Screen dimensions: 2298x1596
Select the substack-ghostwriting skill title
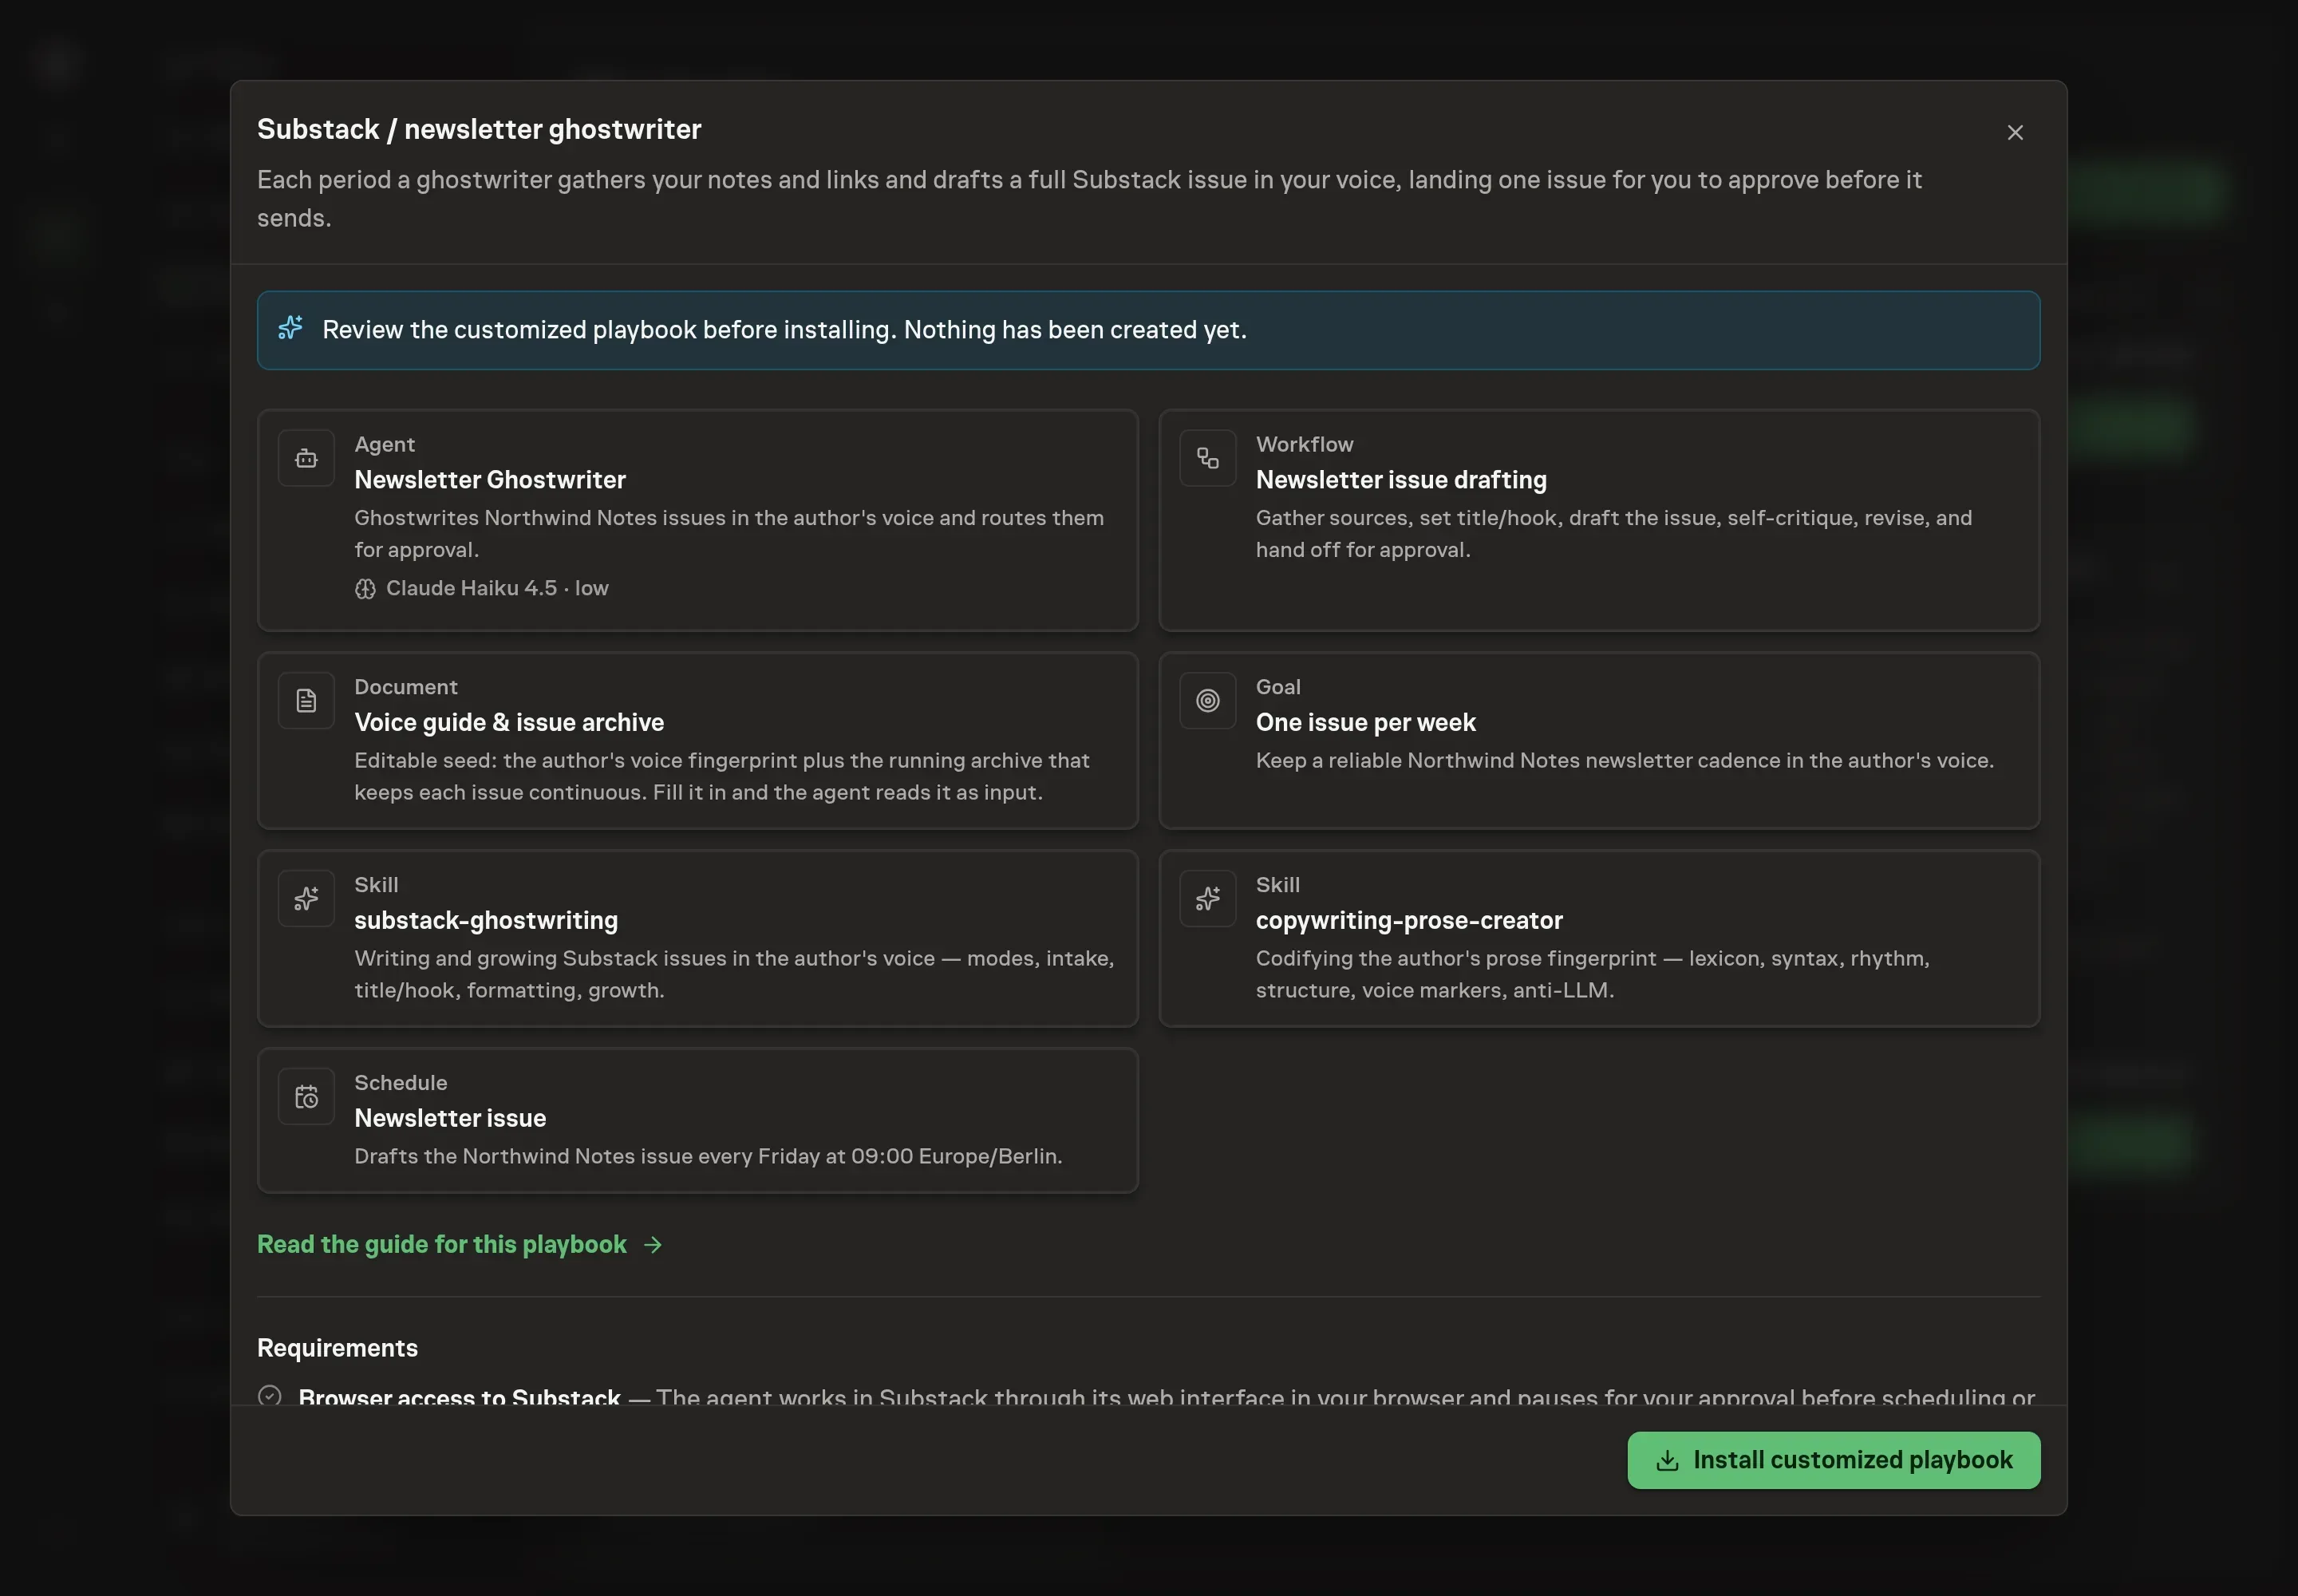[486, 920]
